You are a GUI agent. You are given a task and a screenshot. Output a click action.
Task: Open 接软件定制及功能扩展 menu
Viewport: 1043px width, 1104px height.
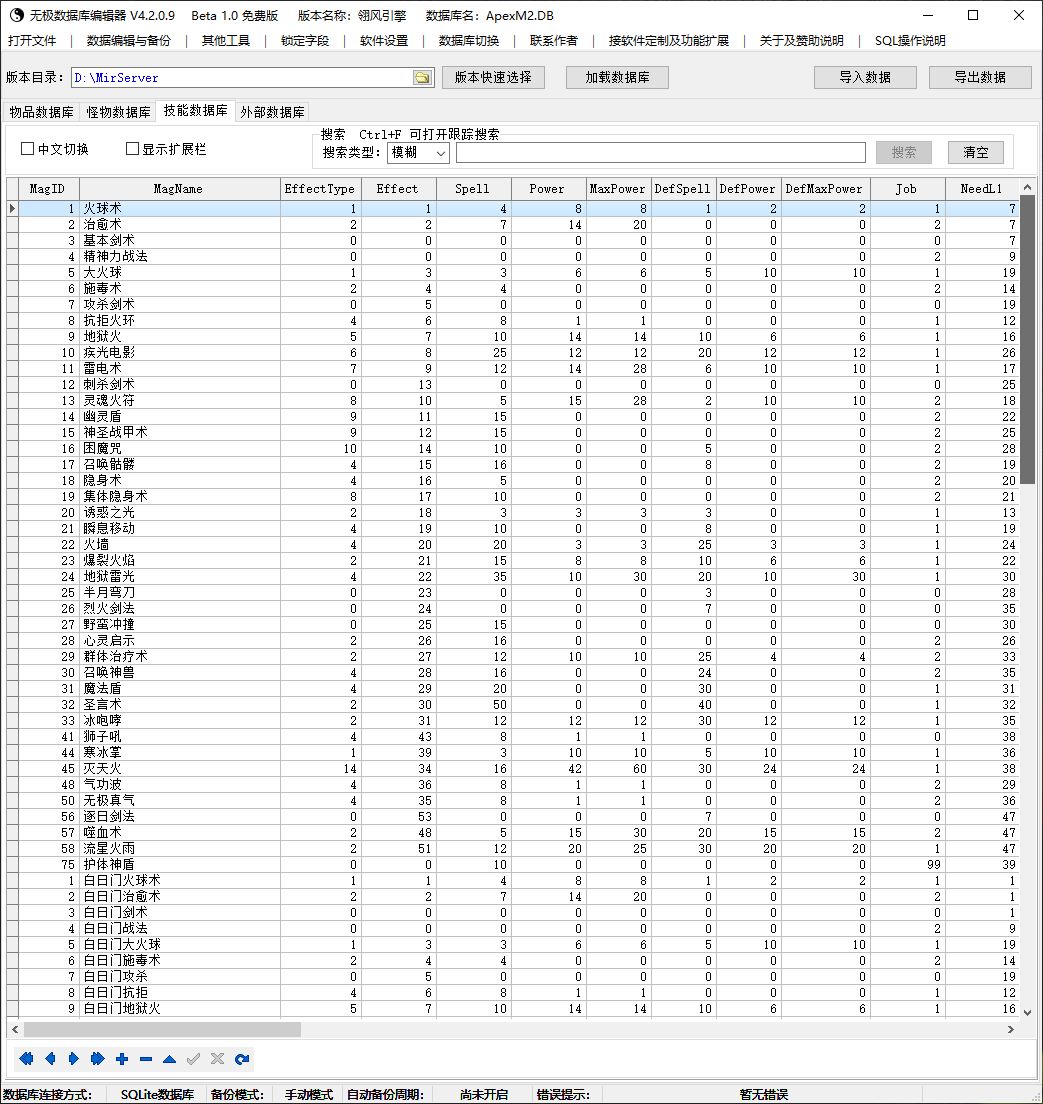point(669,41)
